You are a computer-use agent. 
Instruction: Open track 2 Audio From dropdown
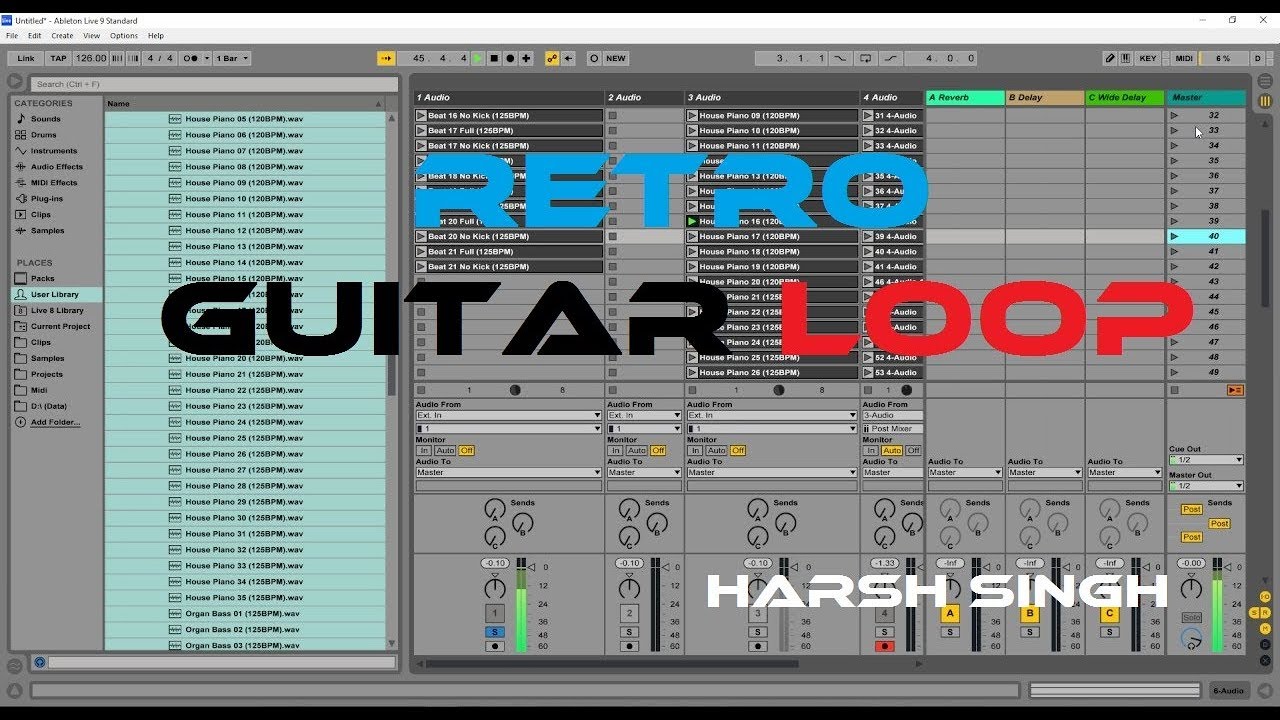point(644,415)
